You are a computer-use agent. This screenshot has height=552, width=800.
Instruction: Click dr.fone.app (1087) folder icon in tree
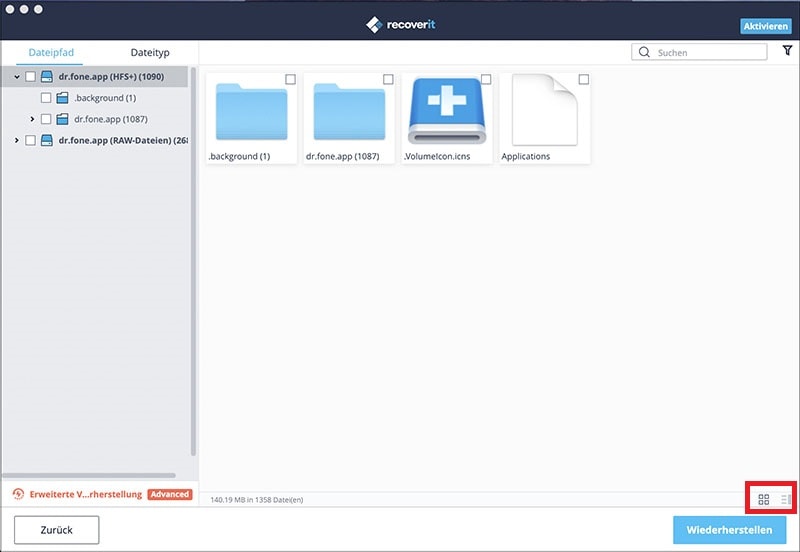[x=62, y=119]
